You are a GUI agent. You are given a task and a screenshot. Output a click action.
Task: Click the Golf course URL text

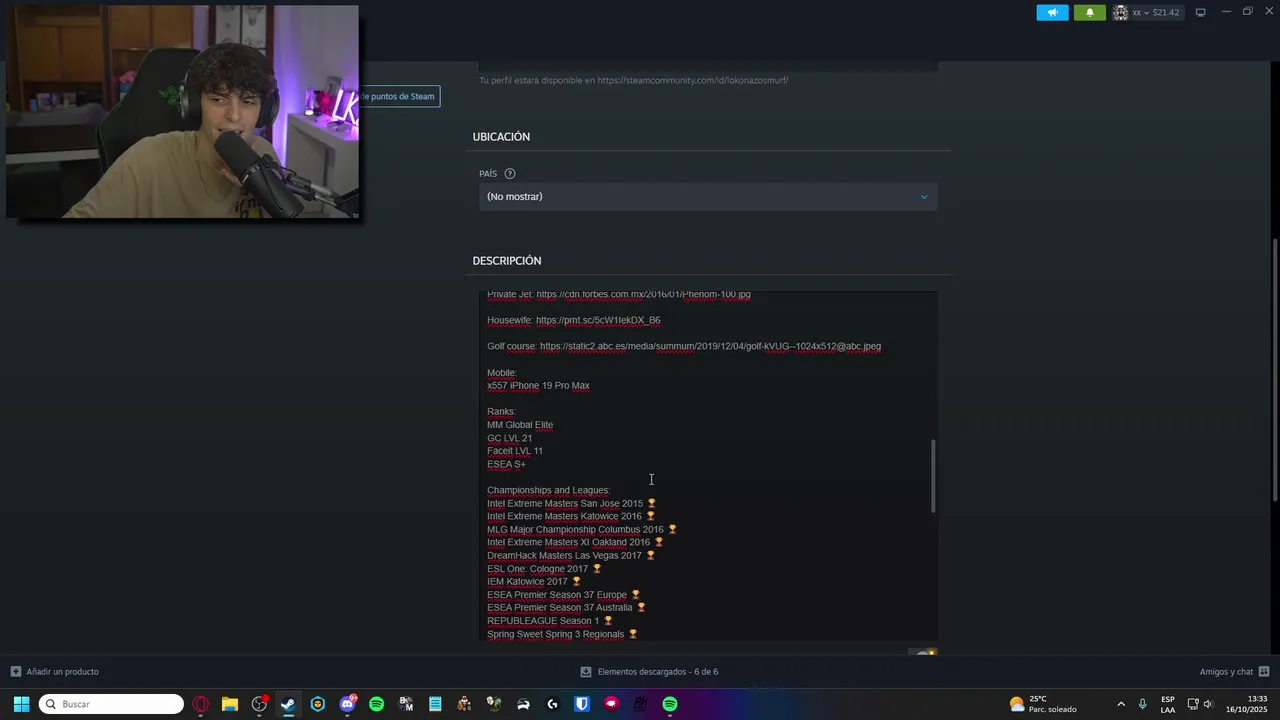(710, 347)
